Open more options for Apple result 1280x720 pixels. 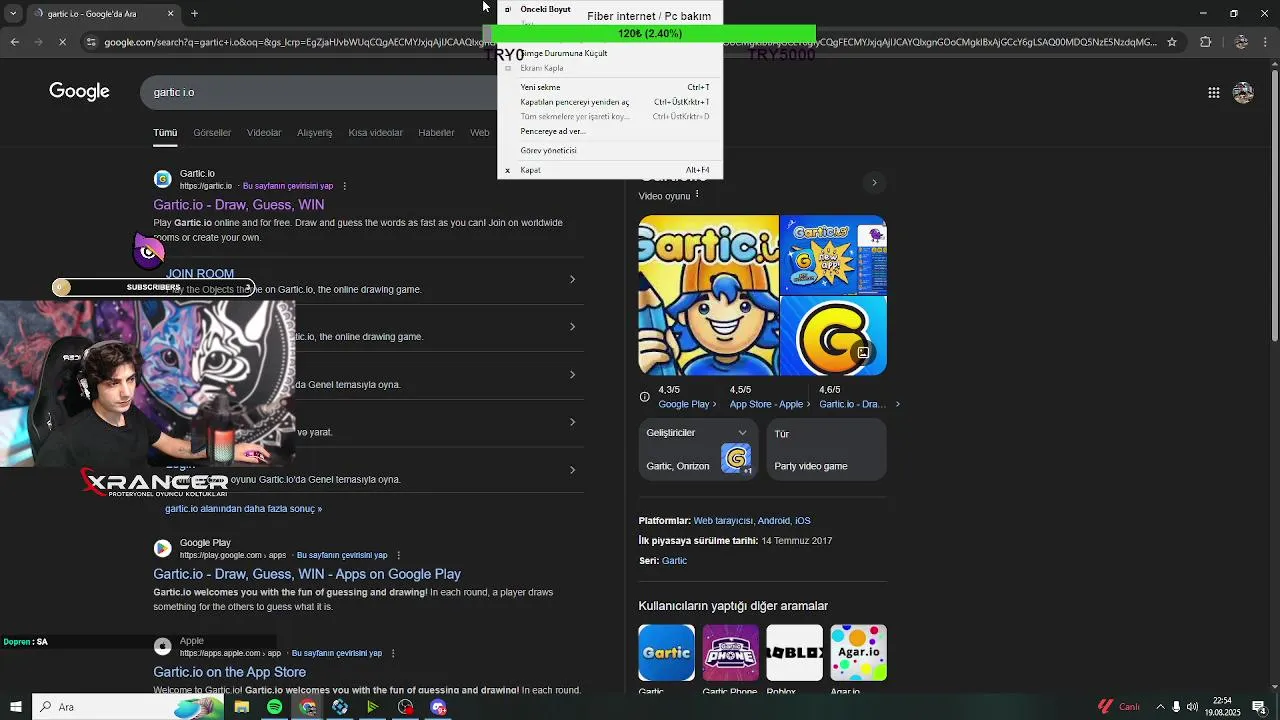tap(393, 653)
